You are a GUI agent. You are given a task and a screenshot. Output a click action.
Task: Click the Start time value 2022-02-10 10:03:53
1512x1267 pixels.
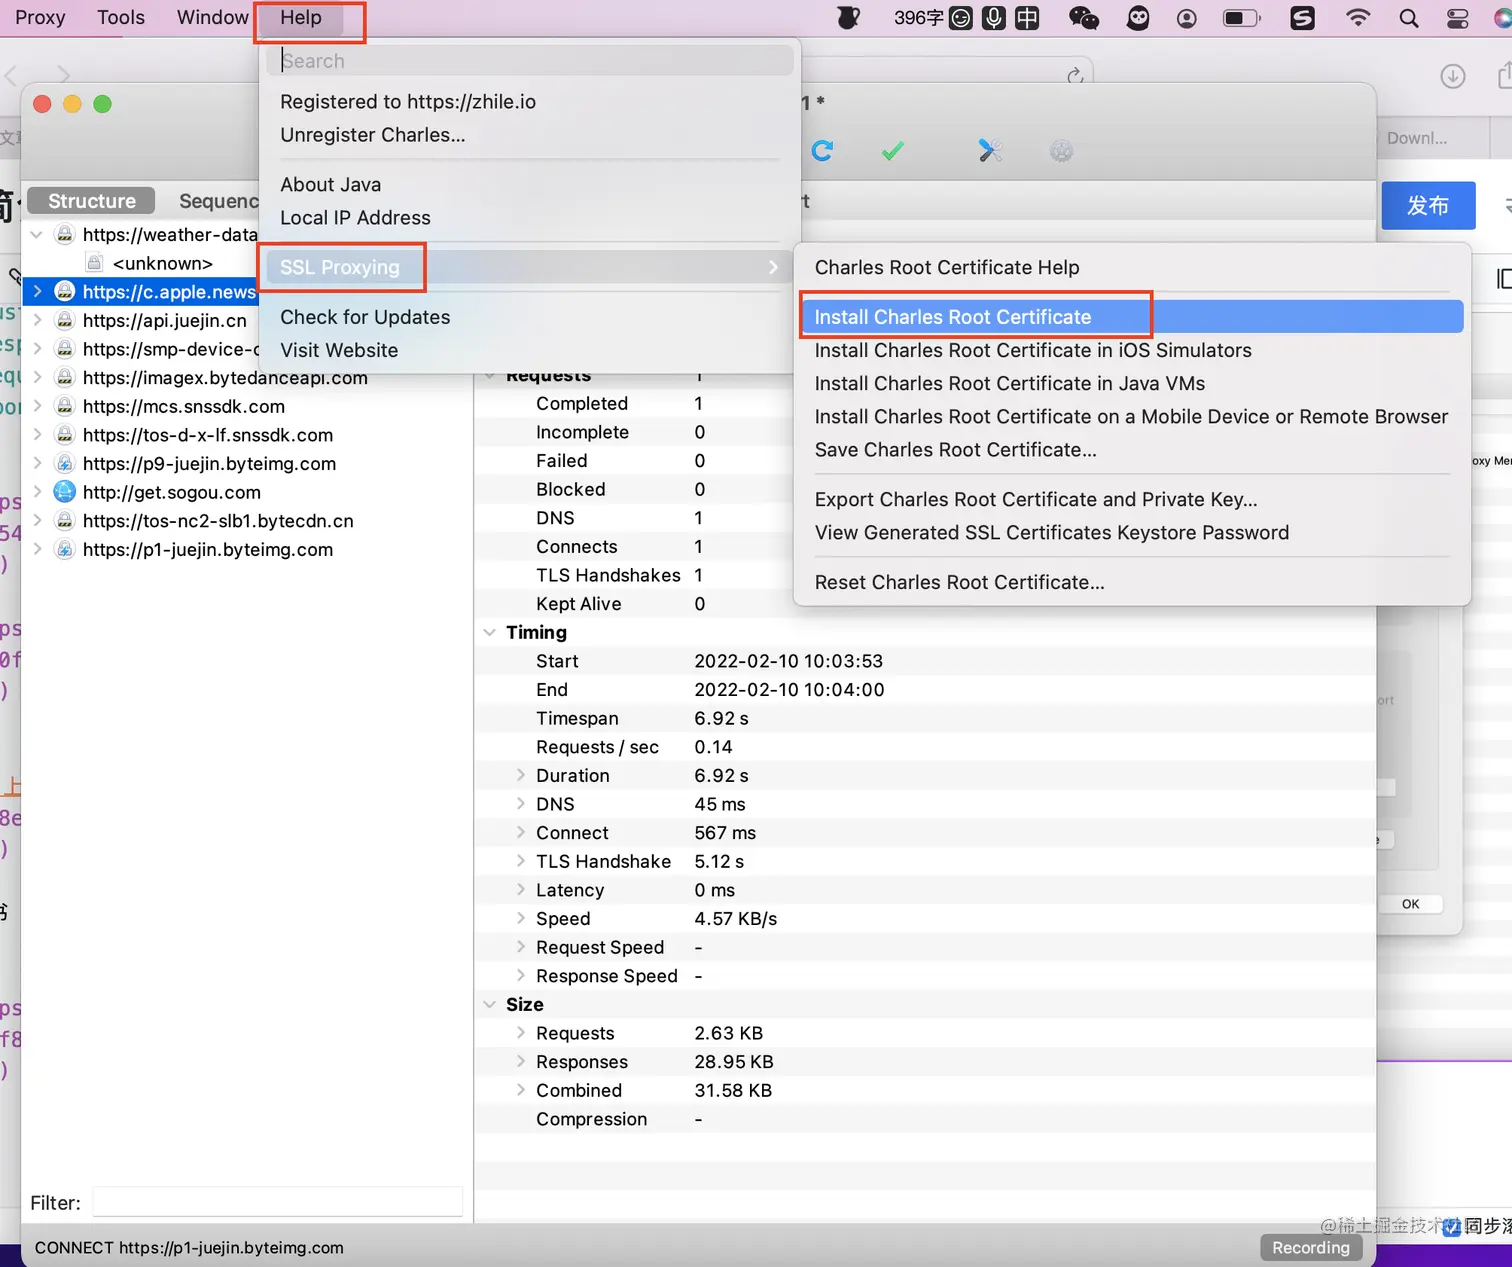click(789, 661)
